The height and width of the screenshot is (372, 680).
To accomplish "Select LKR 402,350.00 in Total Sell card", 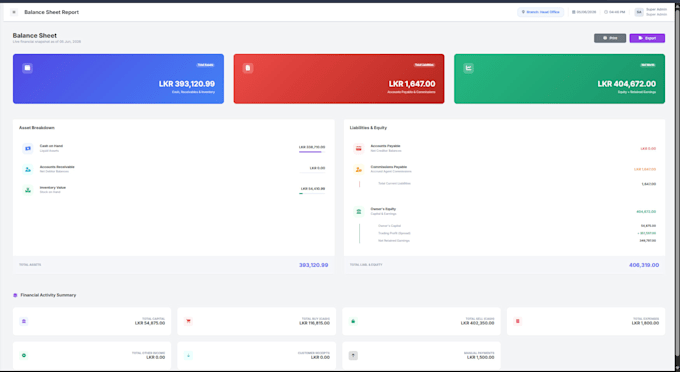I will tap(477, 323).
